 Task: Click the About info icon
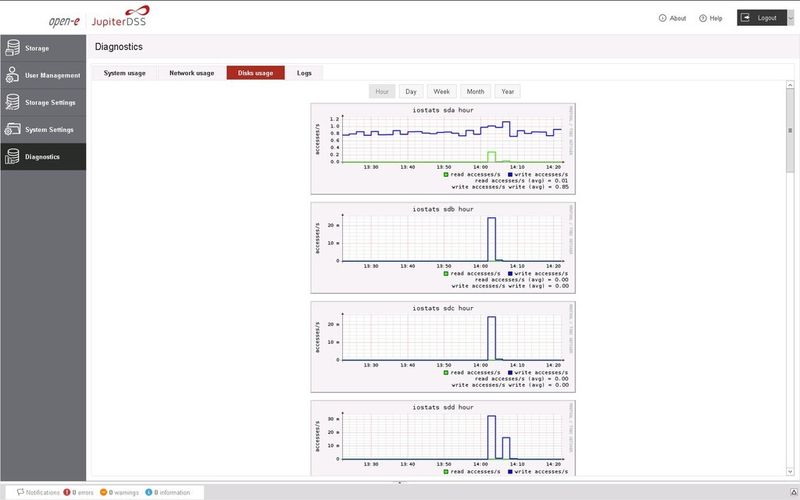663,18
